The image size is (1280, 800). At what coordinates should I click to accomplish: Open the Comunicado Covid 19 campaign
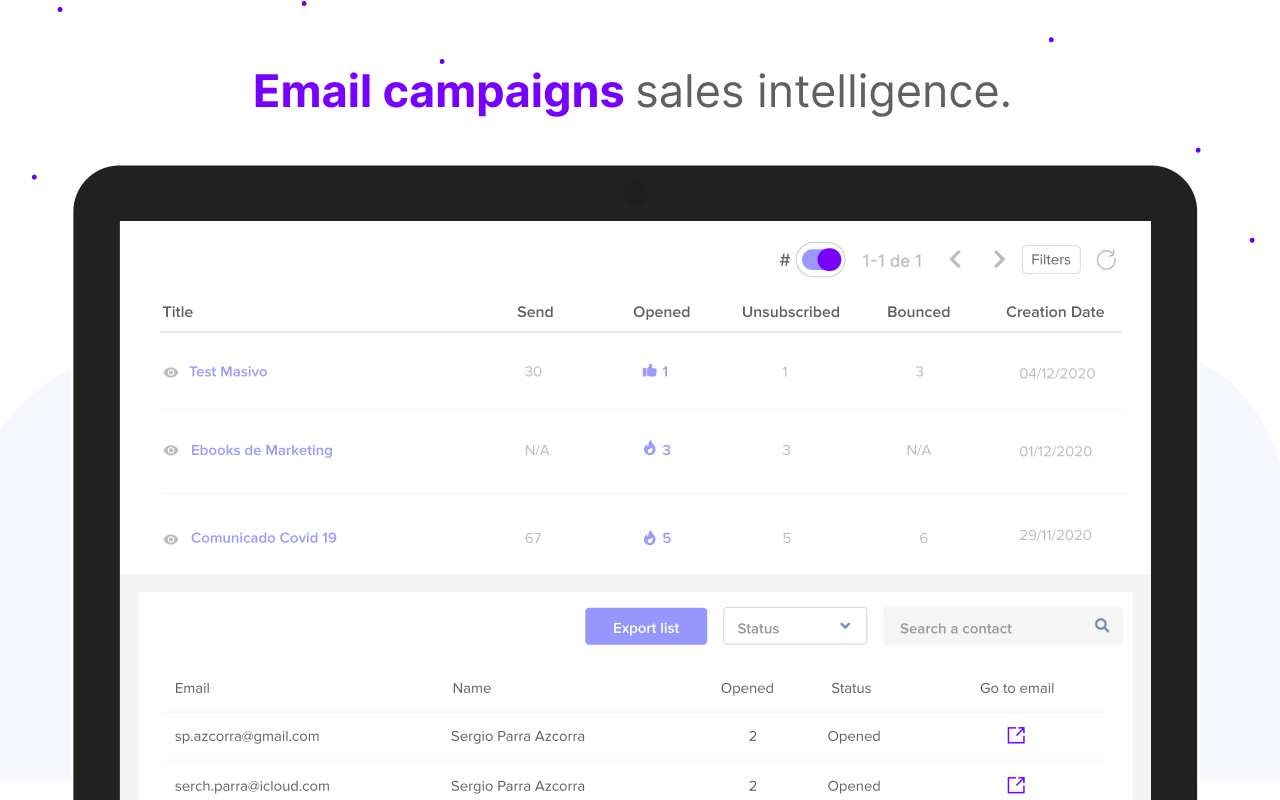coord(264,538)
